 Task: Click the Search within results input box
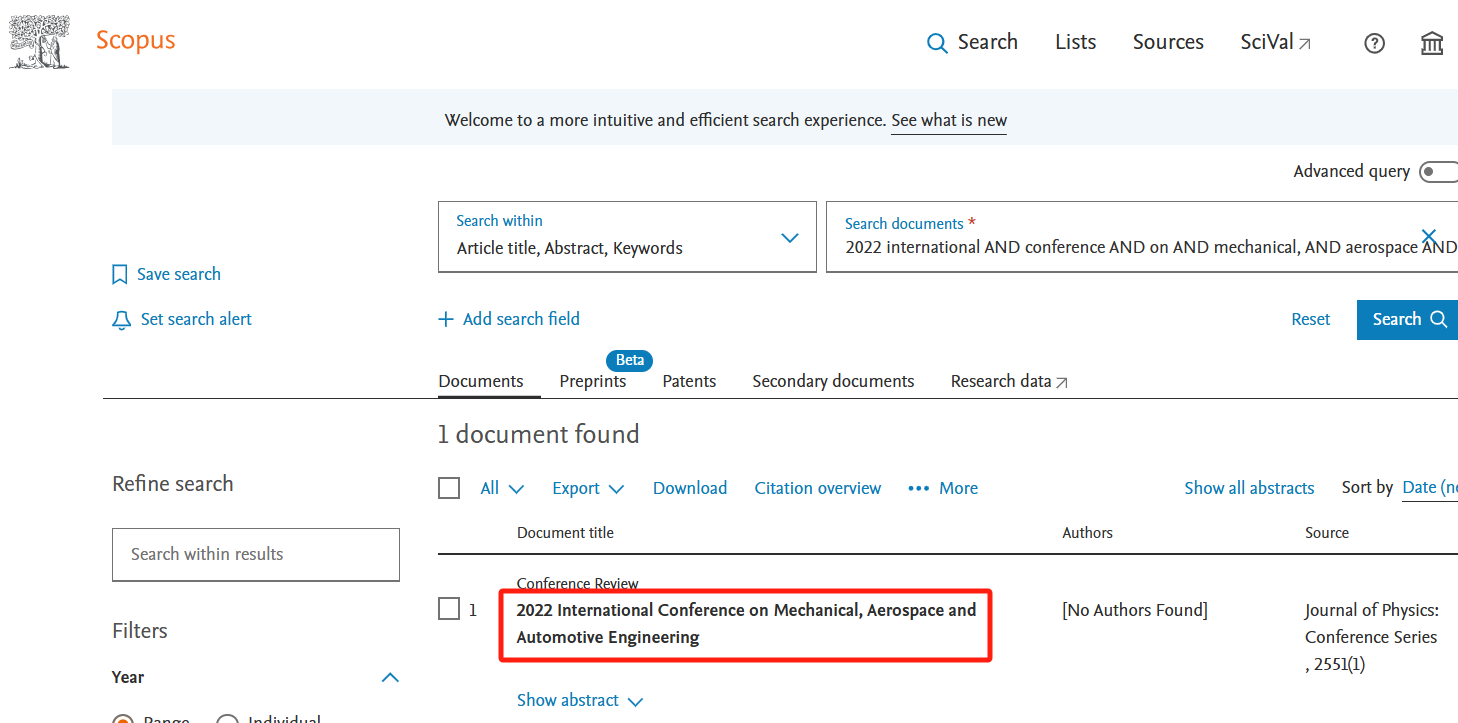coord(256,554)
